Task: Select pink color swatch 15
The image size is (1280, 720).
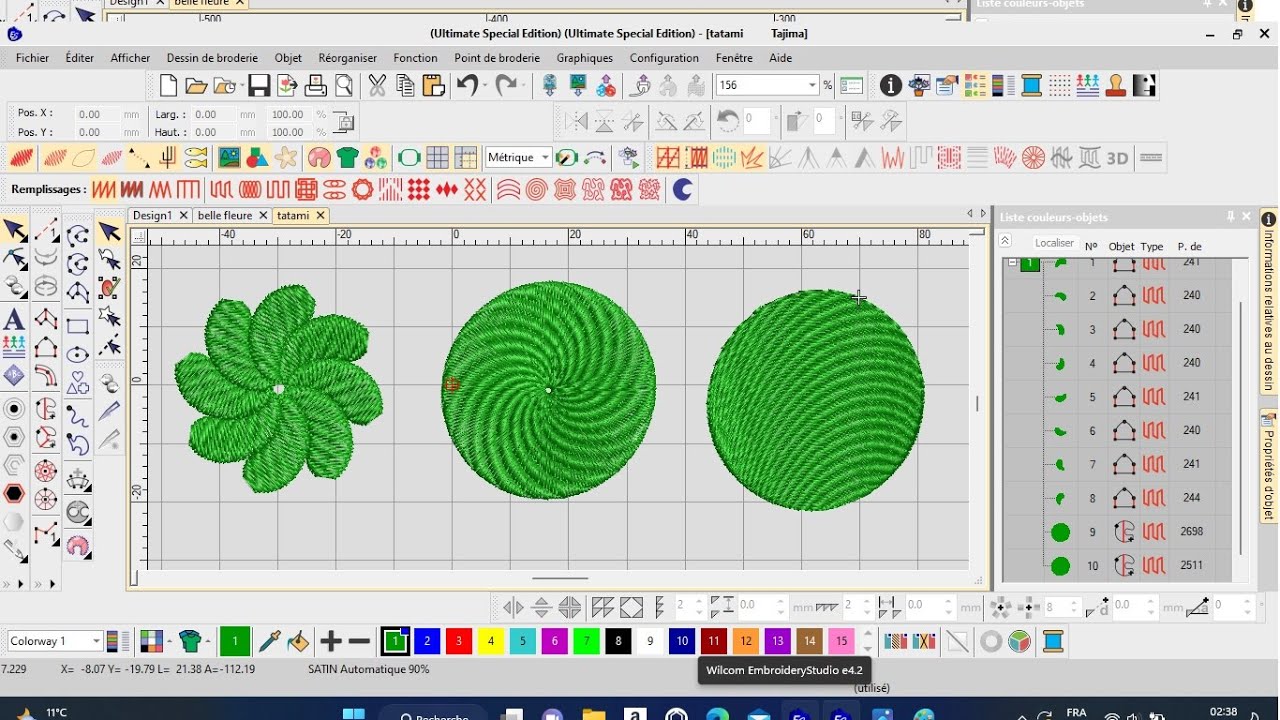Action: point(842,641)
